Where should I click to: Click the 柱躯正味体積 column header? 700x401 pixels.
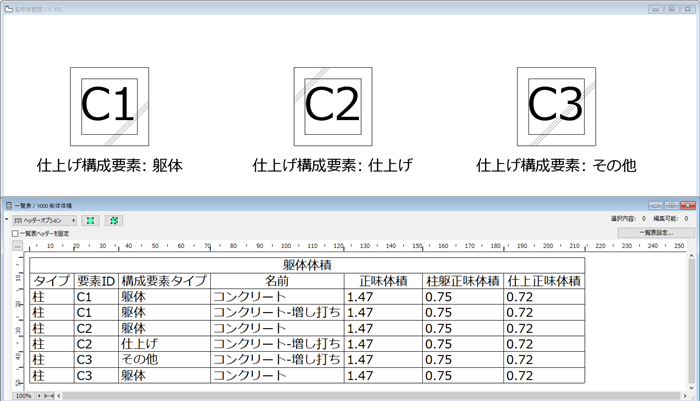pyautogui.click(x=463, y=281)
